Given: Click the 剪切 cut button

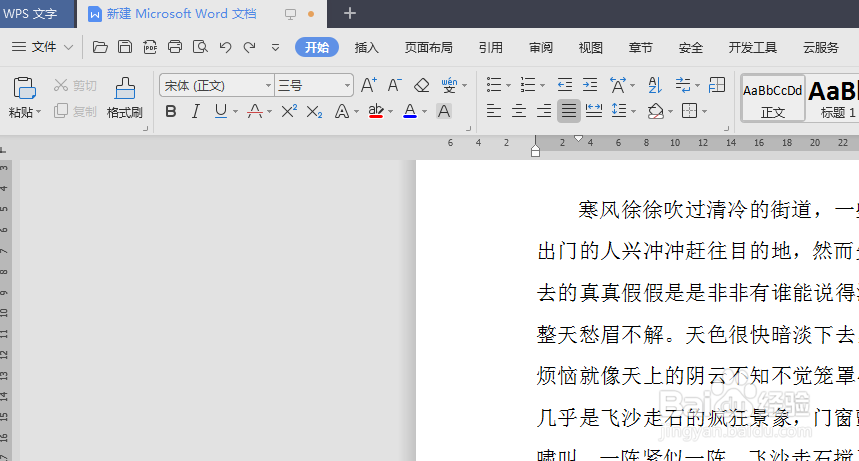Looking at the screenshot, I should point(76,86).
